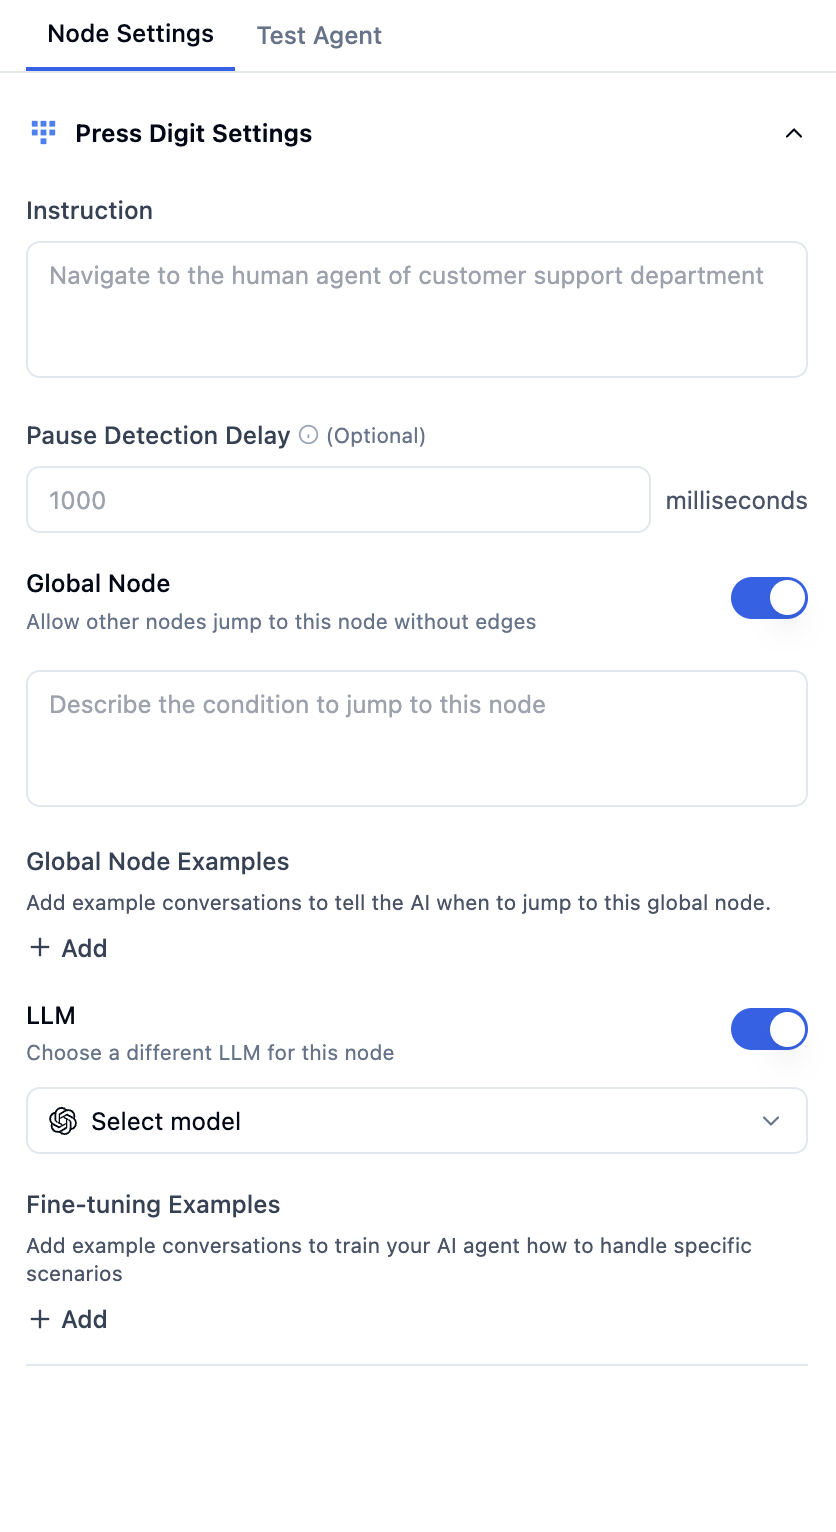Click the plus icon under Global Node Examples
The image size is (836, 1532).
pos(38,947)
